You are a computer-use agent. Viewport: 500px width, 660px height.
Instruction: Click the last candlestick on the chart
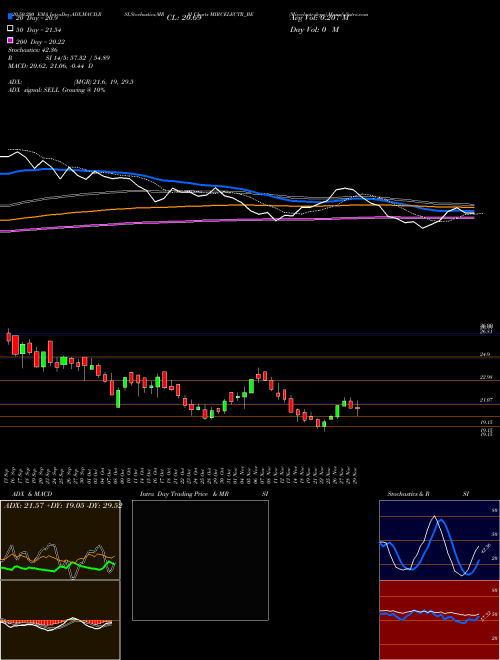(357, 408)
